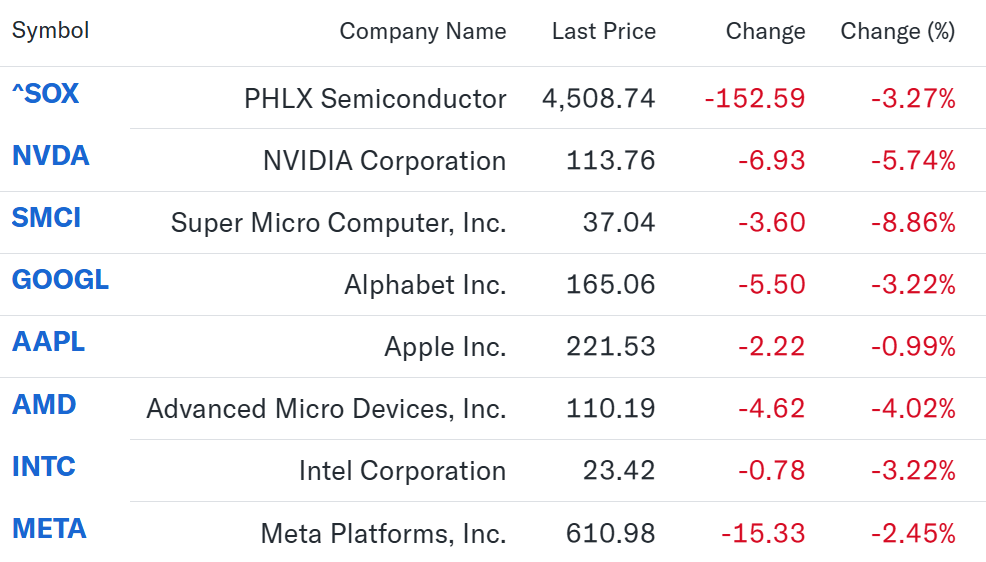Screen dimensions: 986x562
Task: Click Meta Platforms change value -15.33
Action: [x=763, y=534]
